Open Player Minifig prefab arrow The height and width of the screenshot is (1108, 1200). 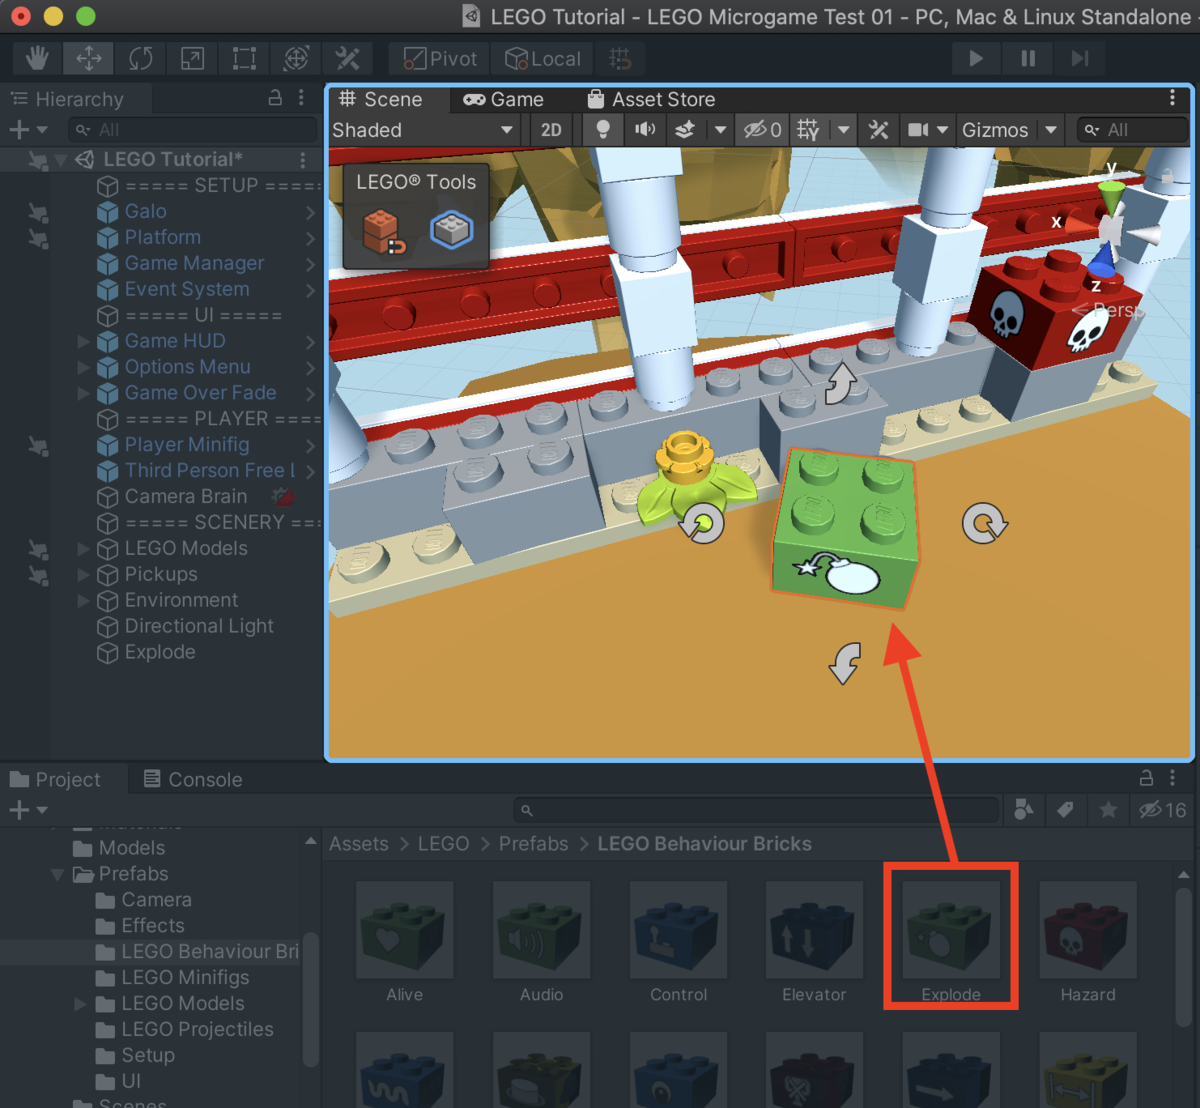pyautogui.click(x=311, y=445)
